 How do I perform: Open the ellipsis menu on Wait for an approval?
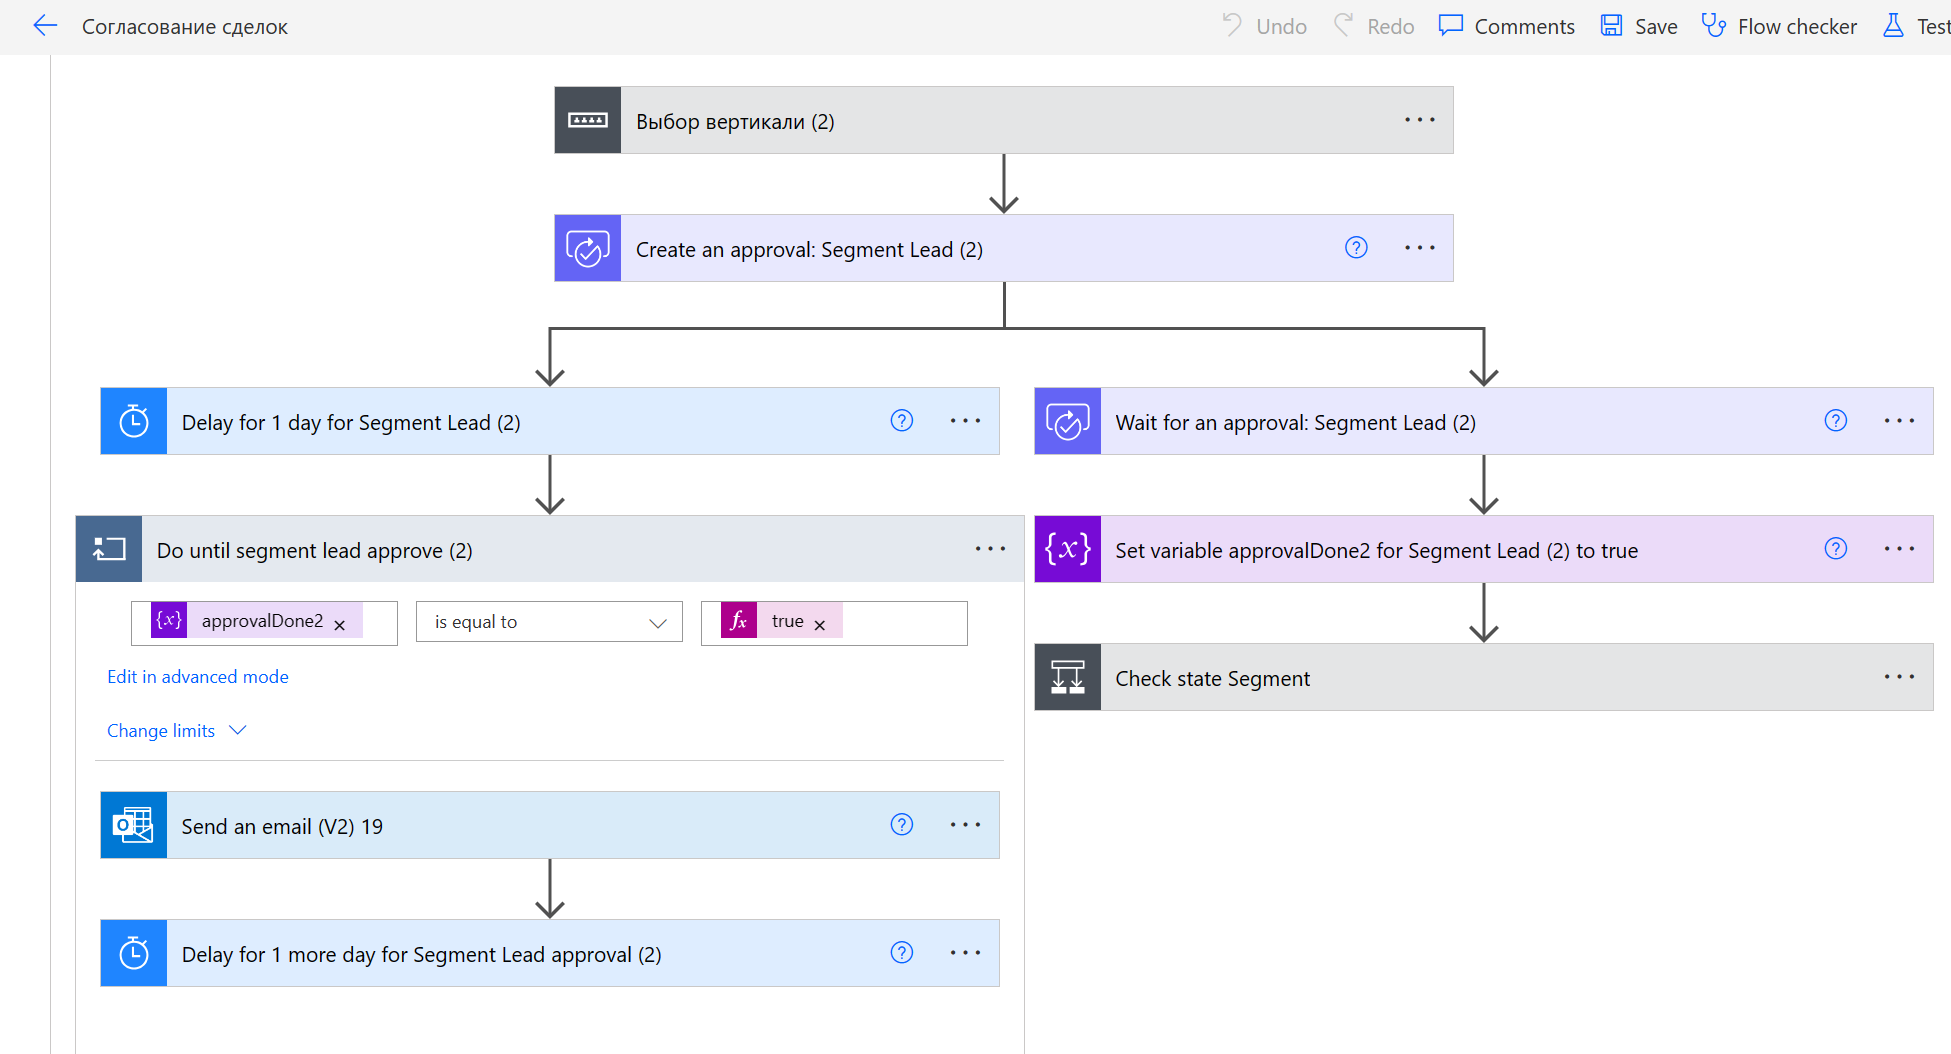(x=1898, y=421)
